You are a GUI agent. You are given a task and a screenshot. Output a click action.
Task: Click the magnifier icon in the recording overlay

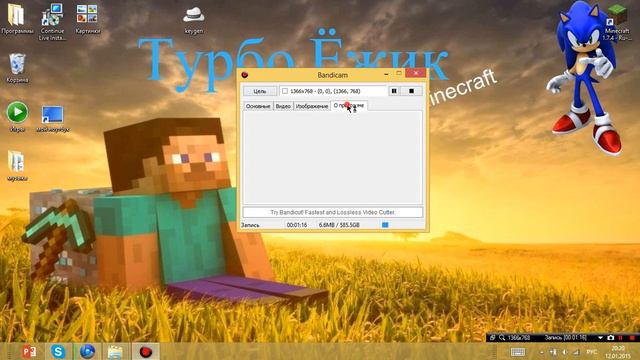point(502,338)
